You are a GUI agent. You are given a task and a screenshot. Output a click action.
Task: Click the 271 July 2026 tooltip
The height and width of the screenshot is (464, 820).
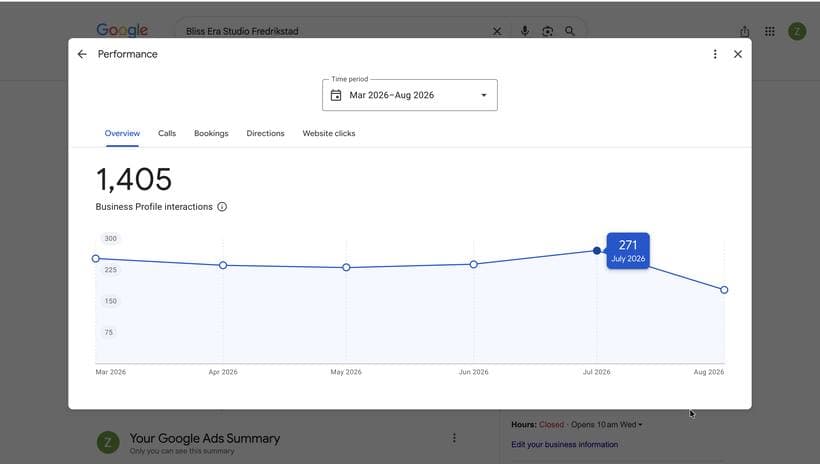pos(628,251)
